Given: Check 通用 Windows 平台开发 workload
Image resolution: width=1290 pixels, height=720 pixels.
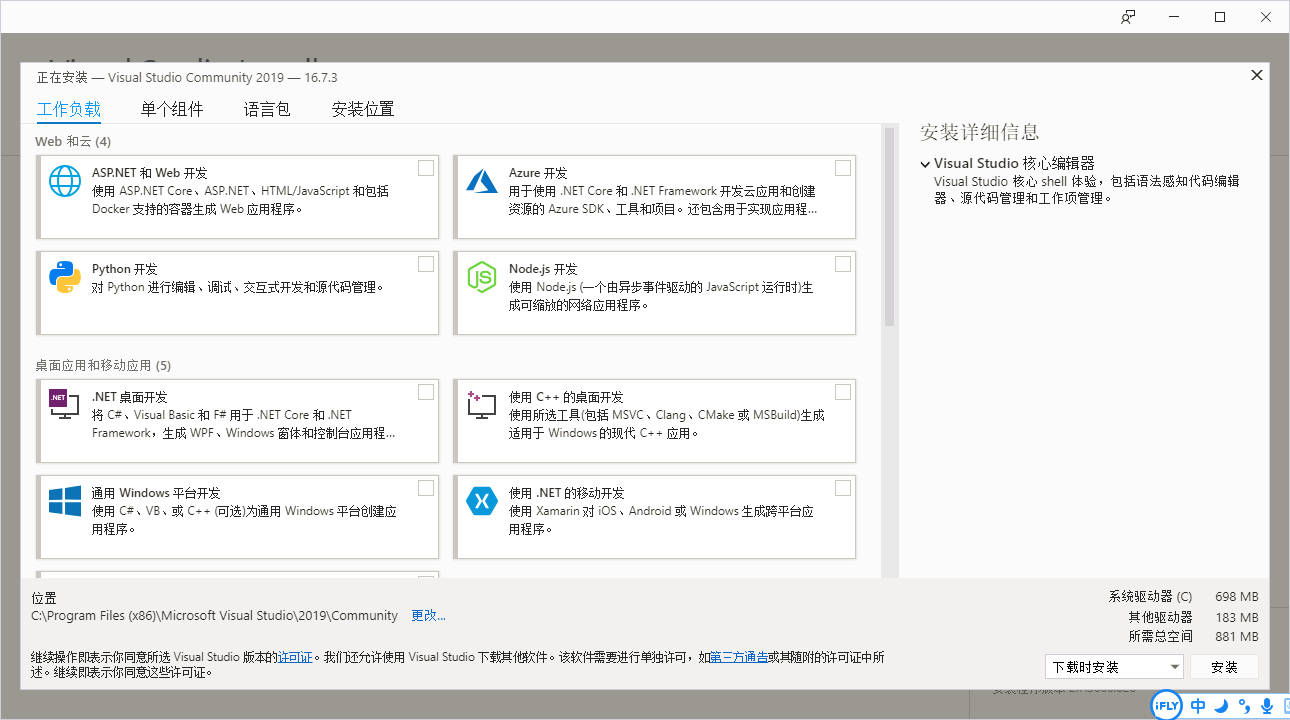Looking at the screenshot, I should [426, 488].
